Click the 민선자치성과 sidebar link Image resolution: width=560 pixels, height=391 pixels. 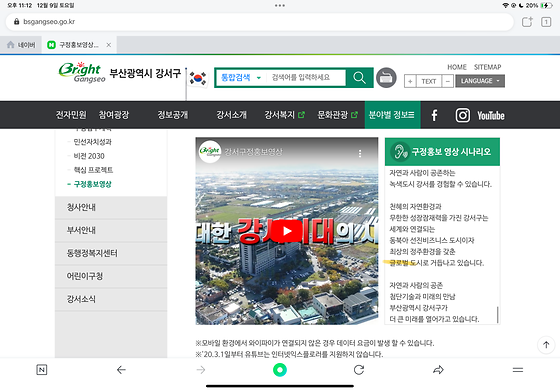(92, 142)
